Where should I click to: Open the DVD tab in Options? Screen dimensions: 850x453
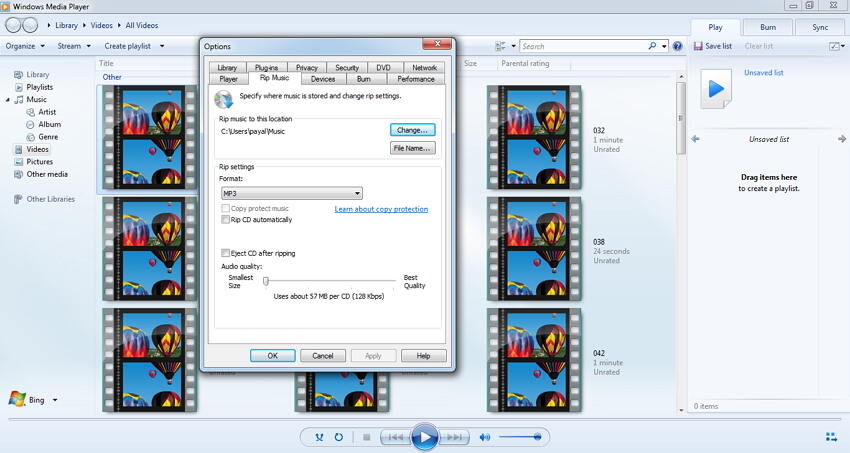click(383, 68)
